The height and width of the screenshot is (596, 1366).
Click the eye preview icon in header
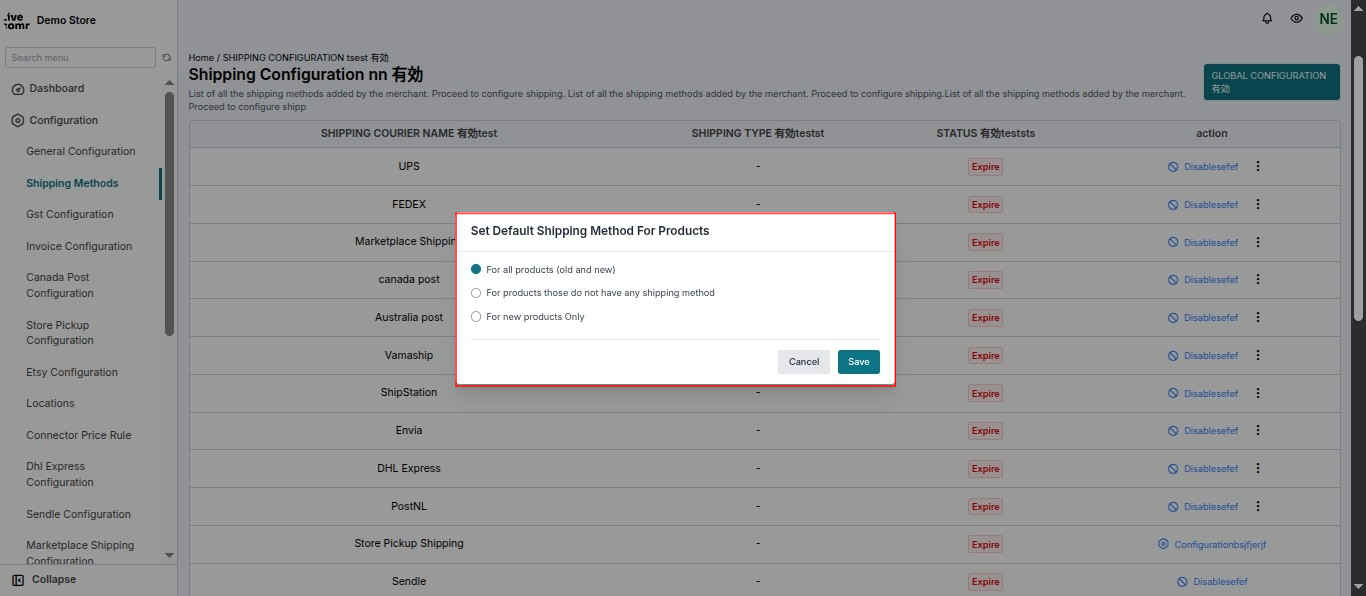1296,18
